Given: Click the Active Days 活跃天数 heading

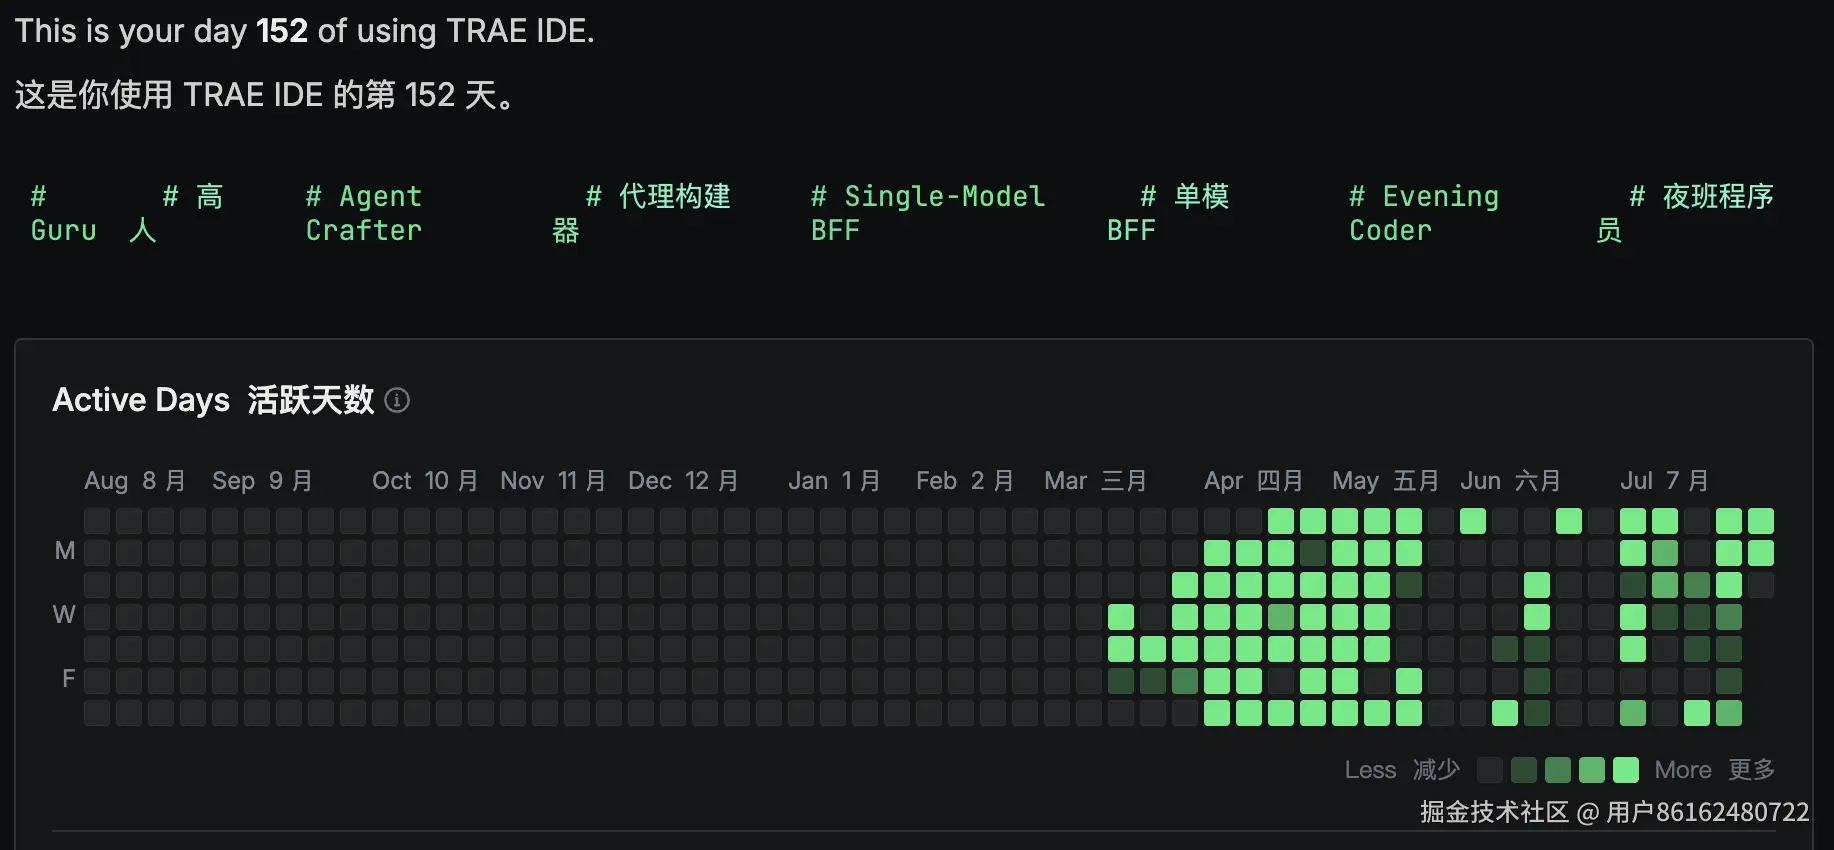Looking at the screenshot, I should [213, 400].
